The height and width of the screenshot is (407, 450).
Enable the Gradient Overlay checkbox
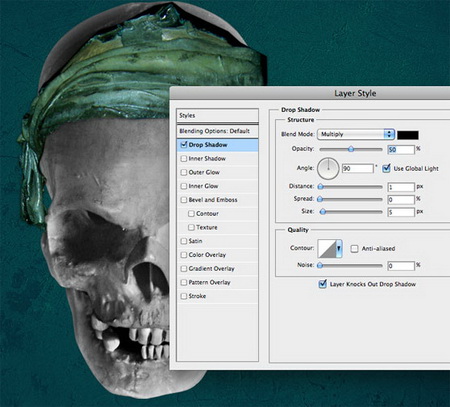pos(183,269)
